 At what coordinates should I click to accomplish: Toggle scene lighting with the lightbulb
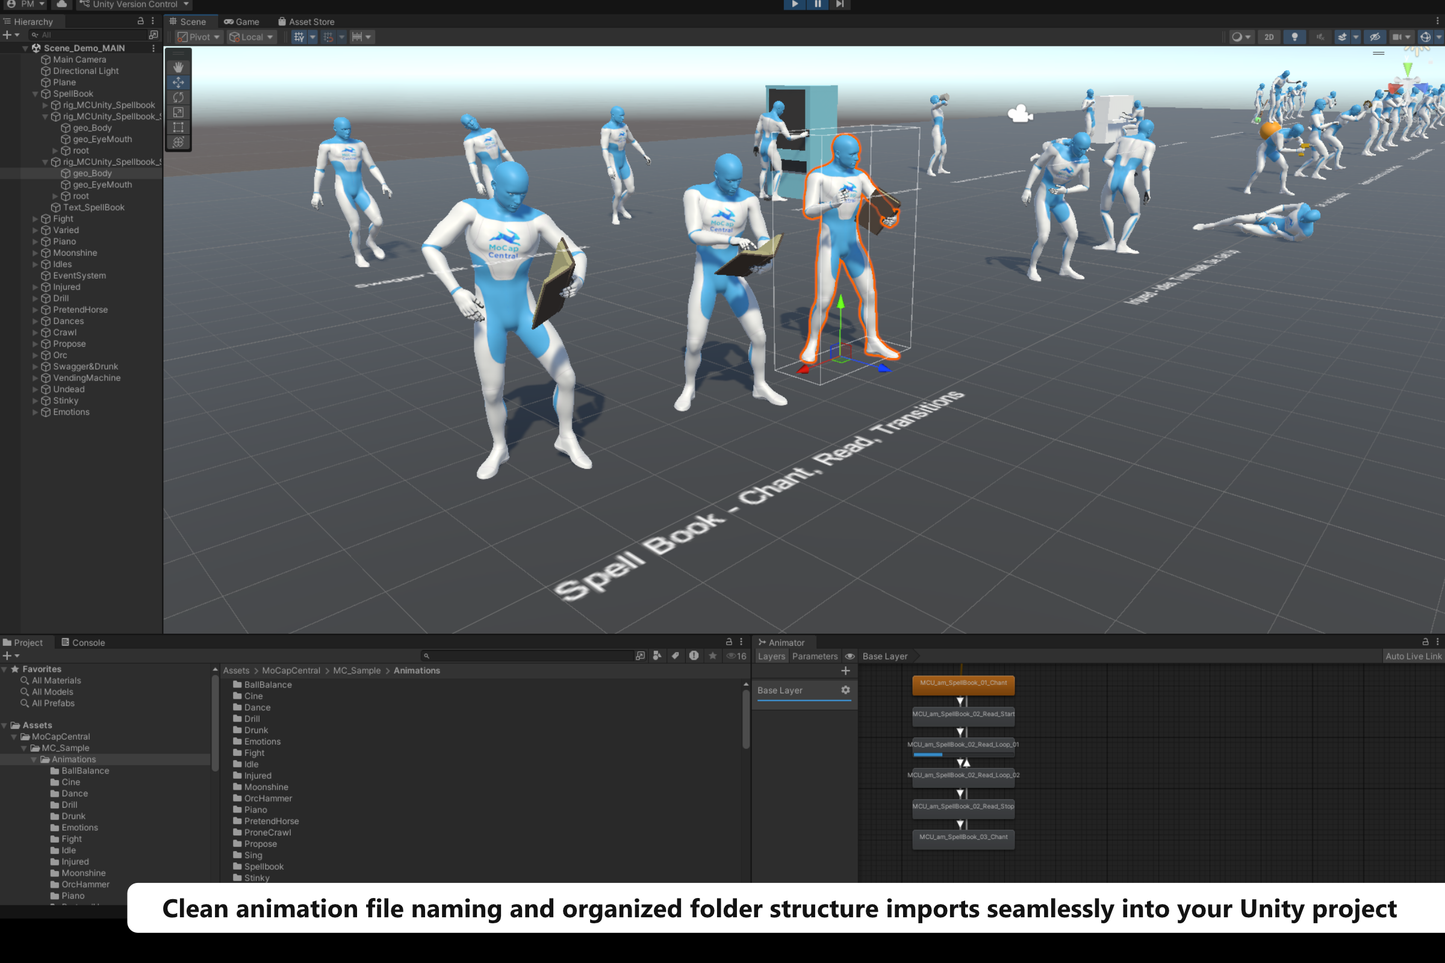1294,37
